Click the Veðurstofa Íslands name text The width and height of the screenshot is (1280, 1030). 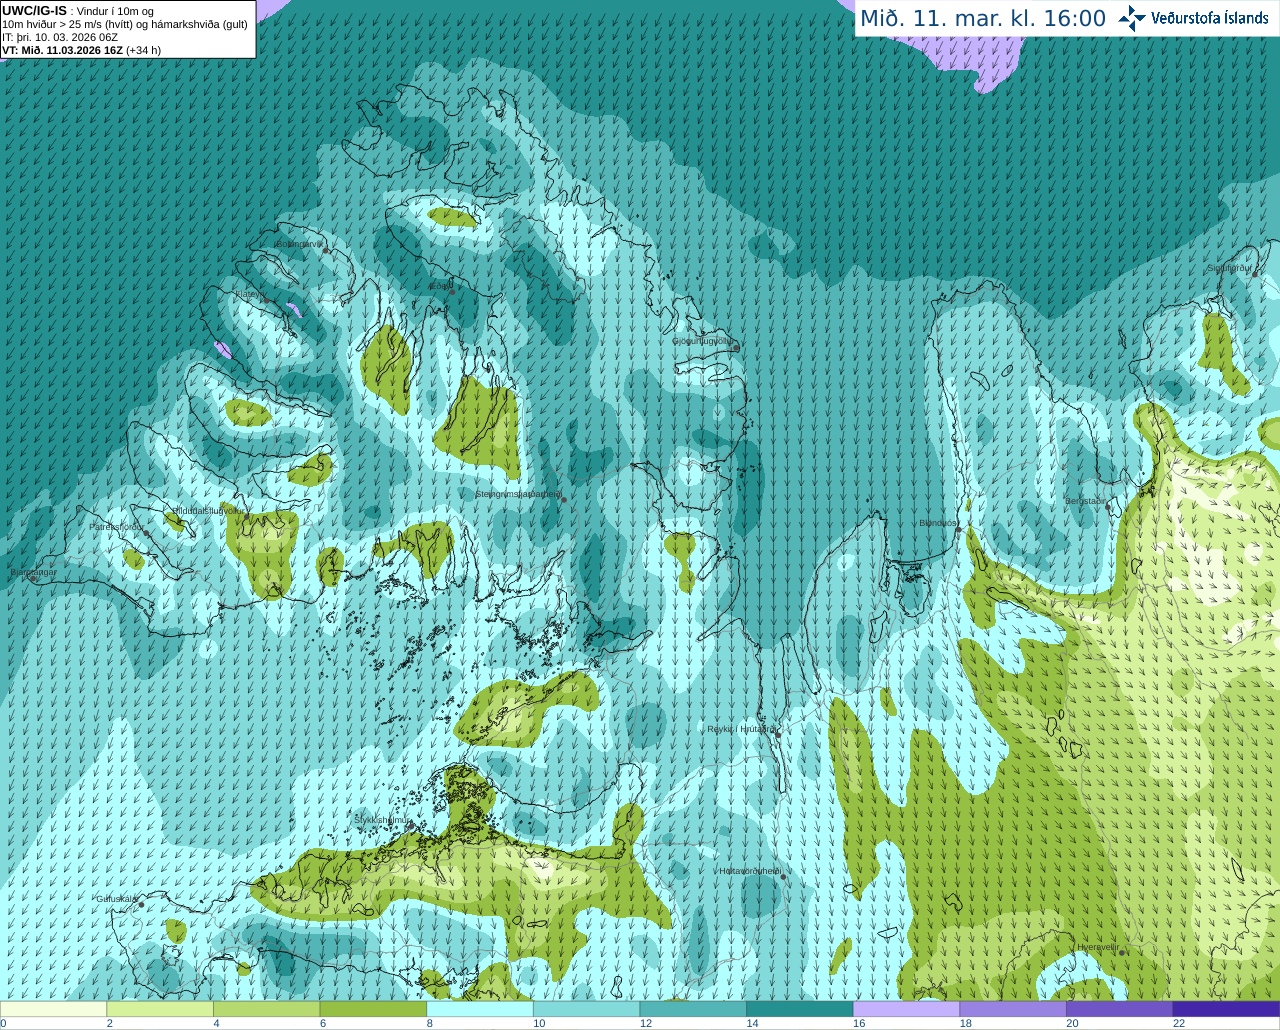pyautogui.click(x=1210, y=18)
